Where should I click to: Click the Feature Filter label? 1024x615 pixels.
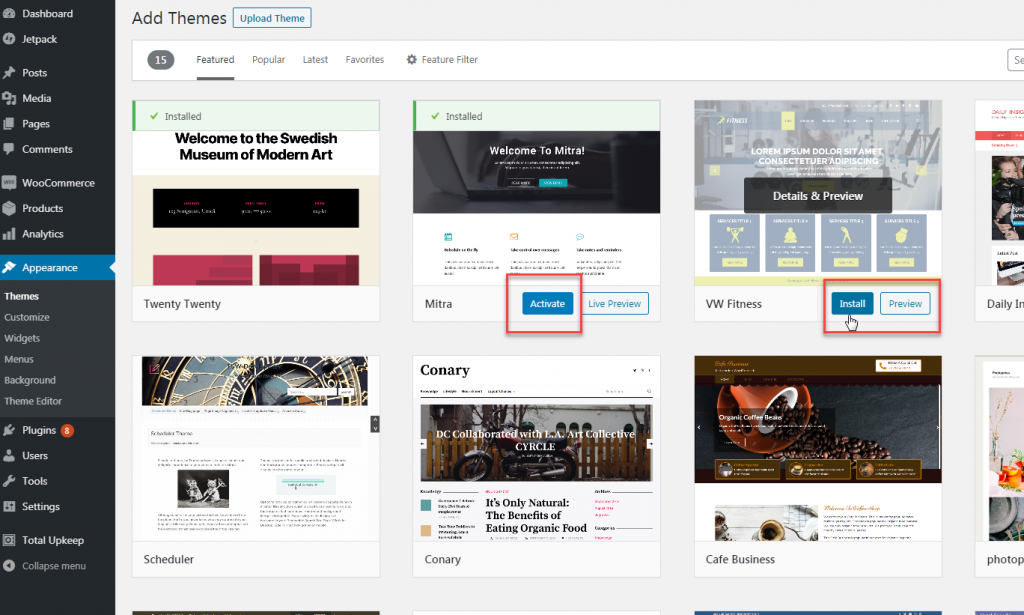coord(449,59)
